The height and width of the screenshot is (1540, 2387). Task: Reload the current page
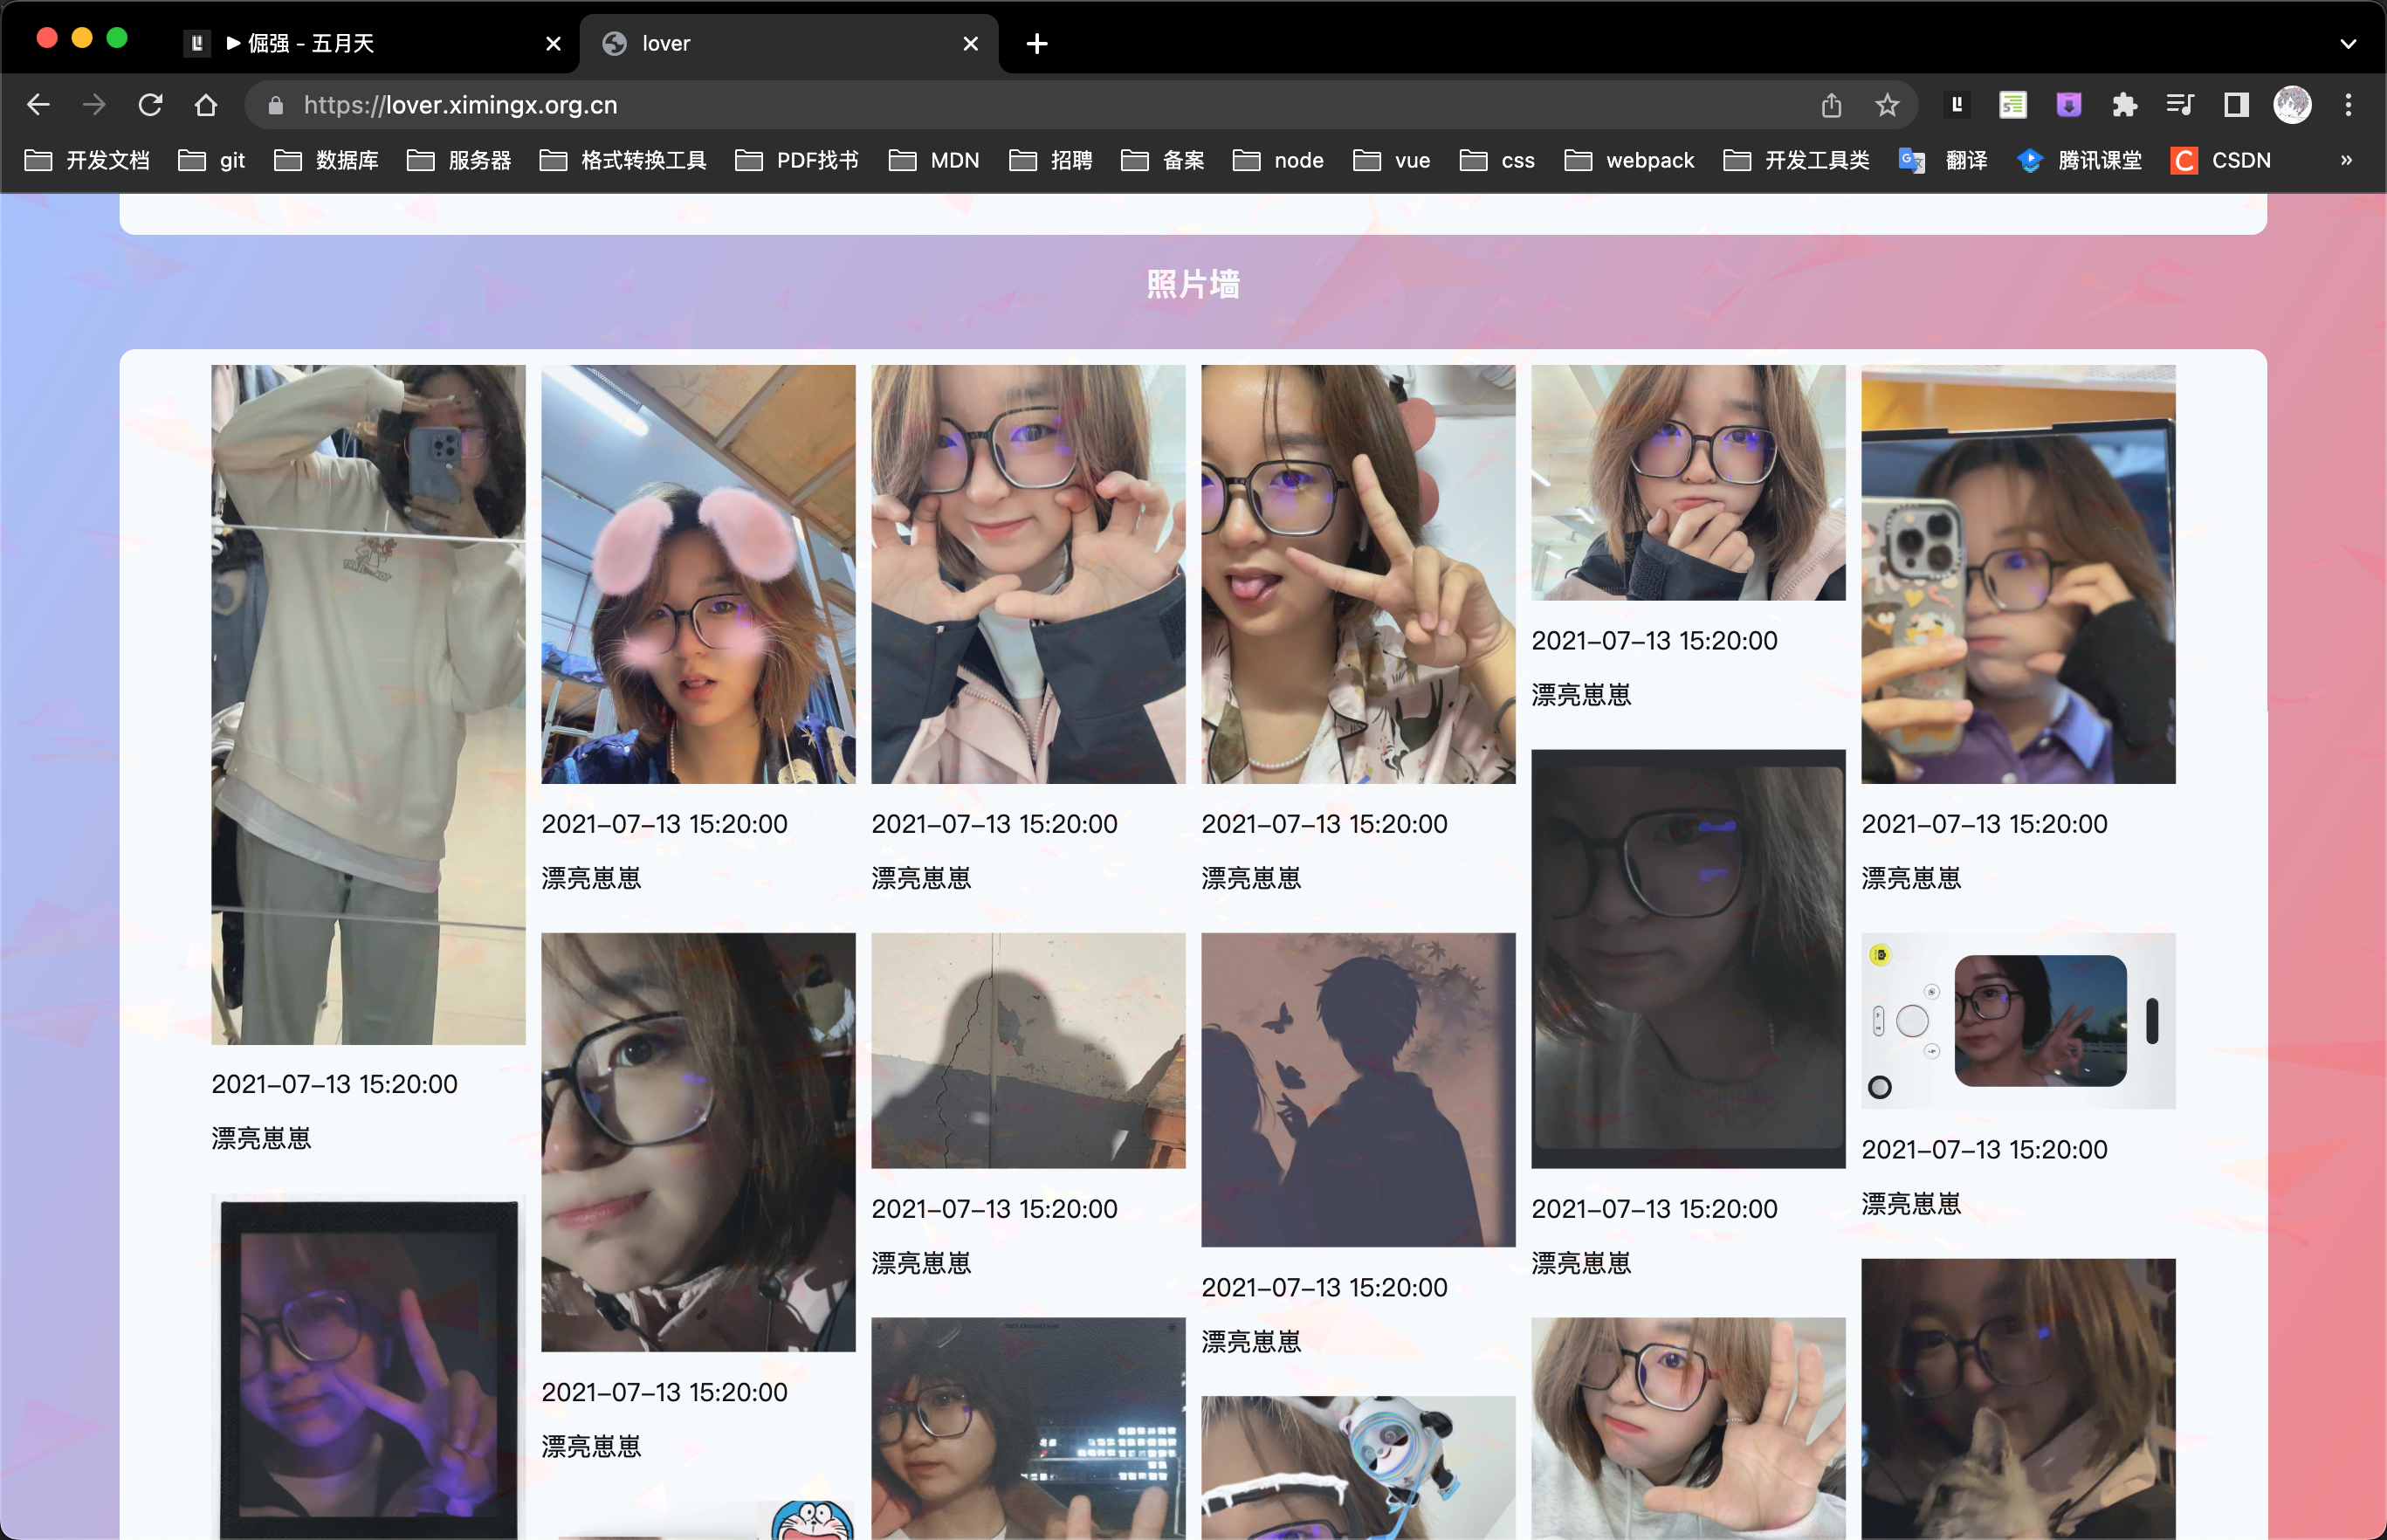(x=150, y=105)
